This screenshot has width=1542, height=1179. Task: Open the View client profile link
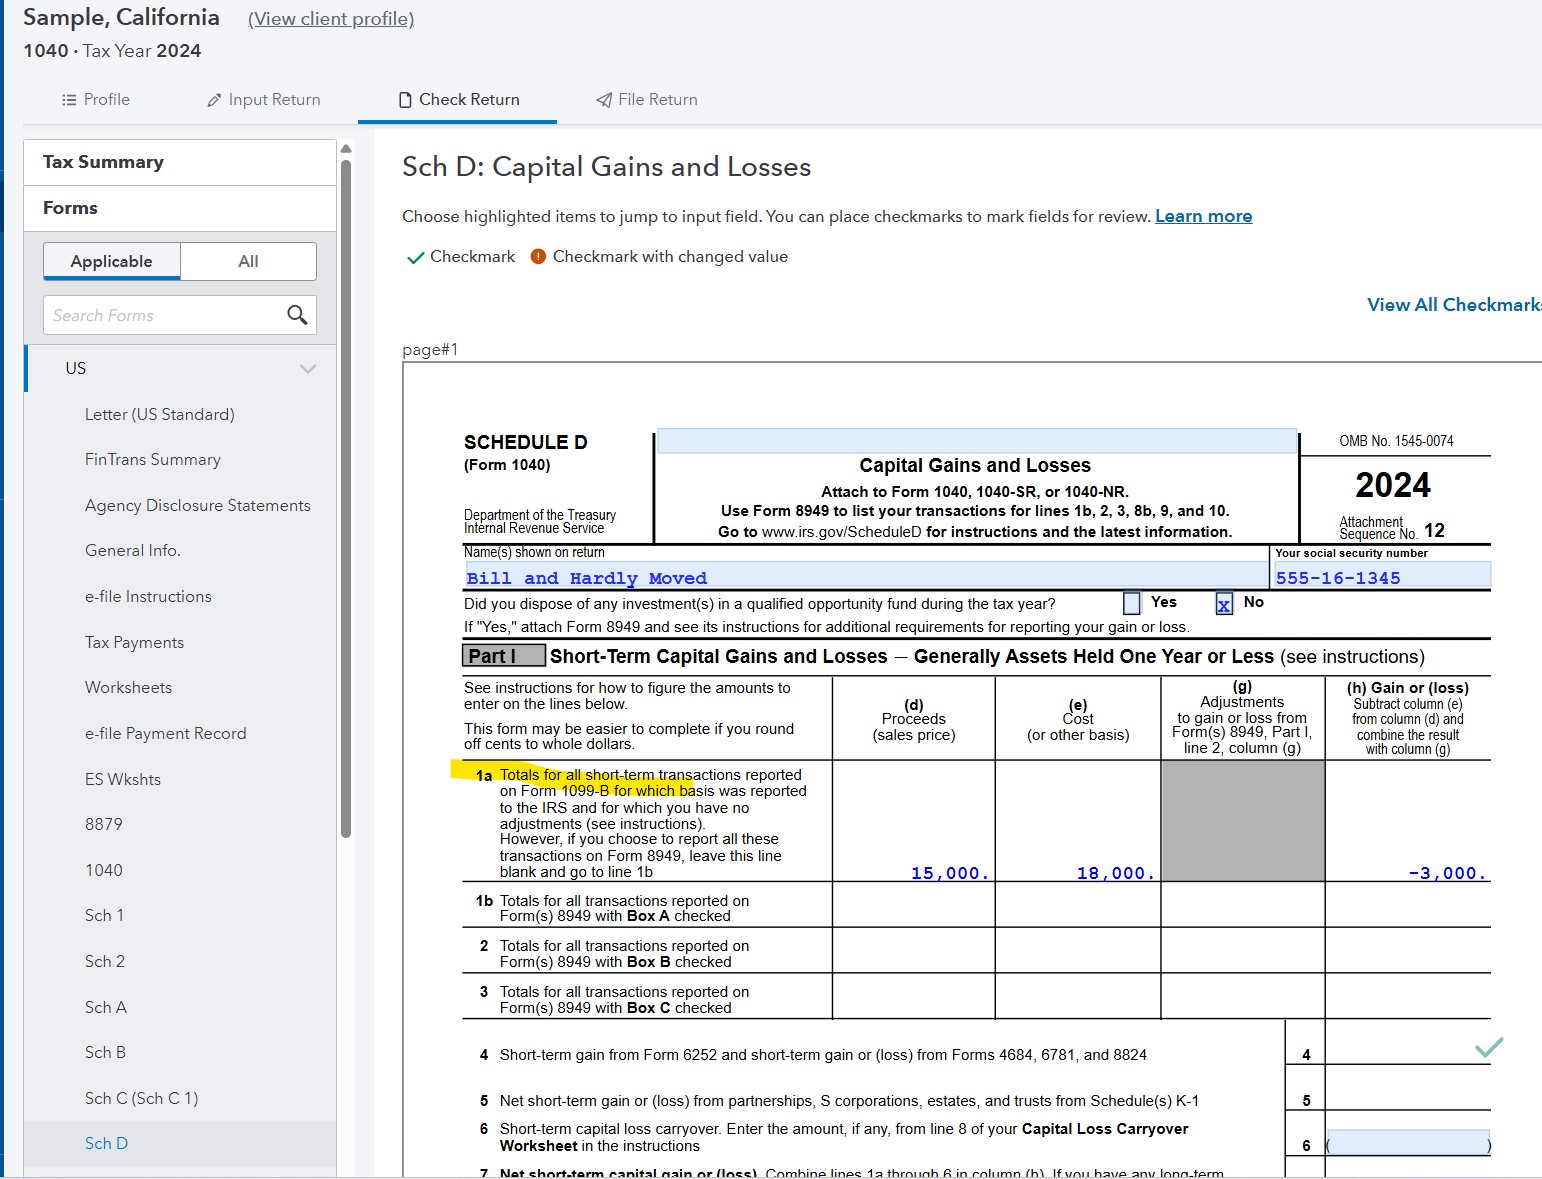pos(331,19)
